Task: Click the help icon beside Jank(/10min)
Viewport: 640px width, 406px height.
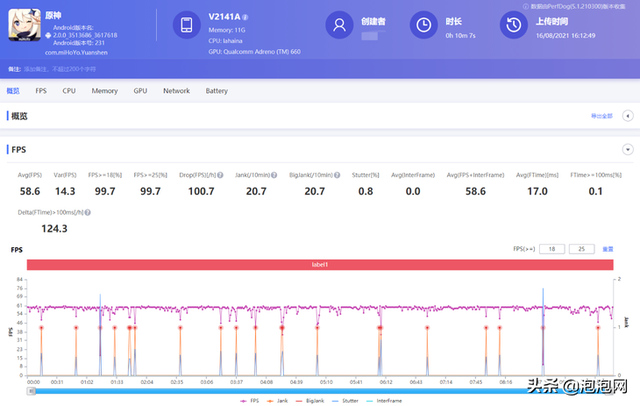Action: [x=274, y=175]
